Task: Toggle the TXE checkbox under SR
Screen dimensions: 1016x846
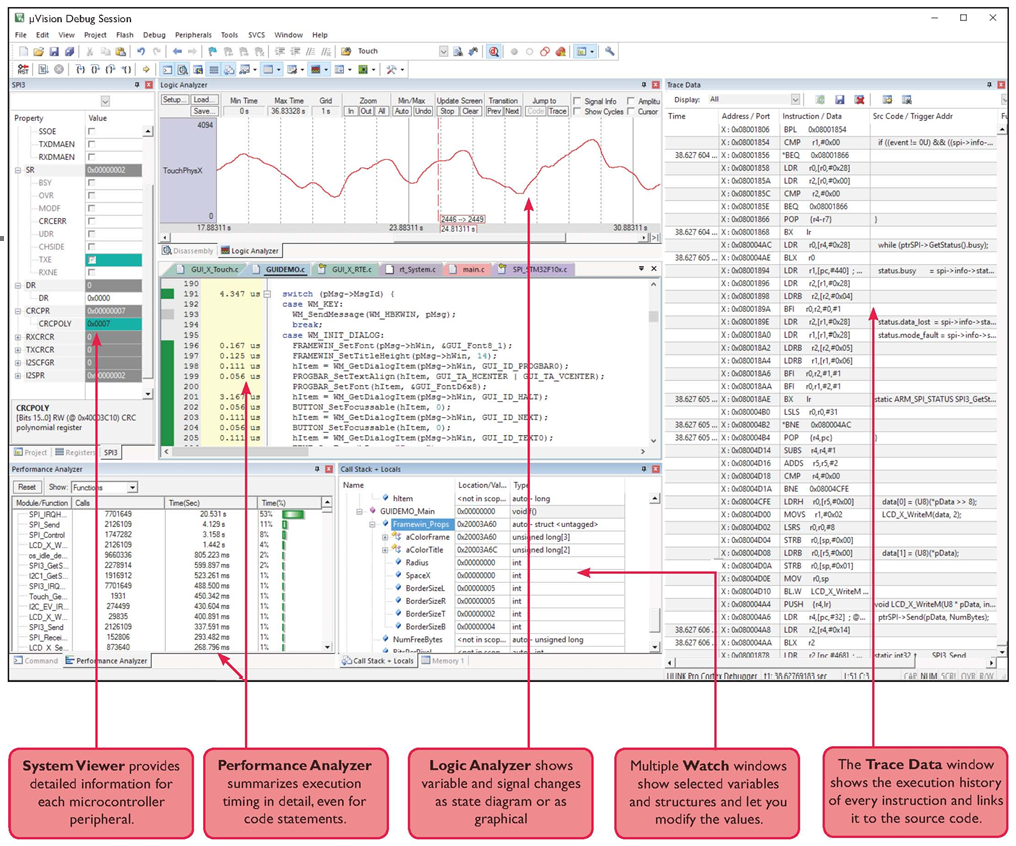Action: [x=92, y=259]
